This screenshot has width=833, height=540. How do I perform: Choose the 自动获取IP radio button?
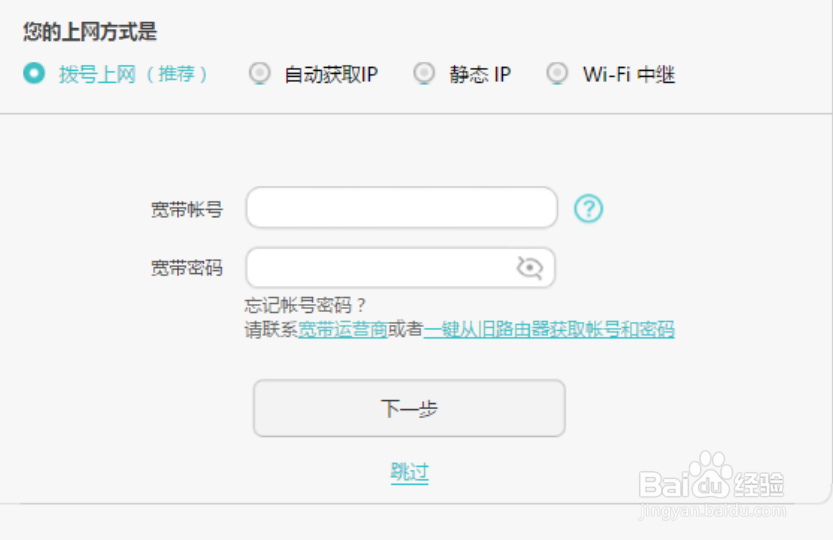[260, 73]
